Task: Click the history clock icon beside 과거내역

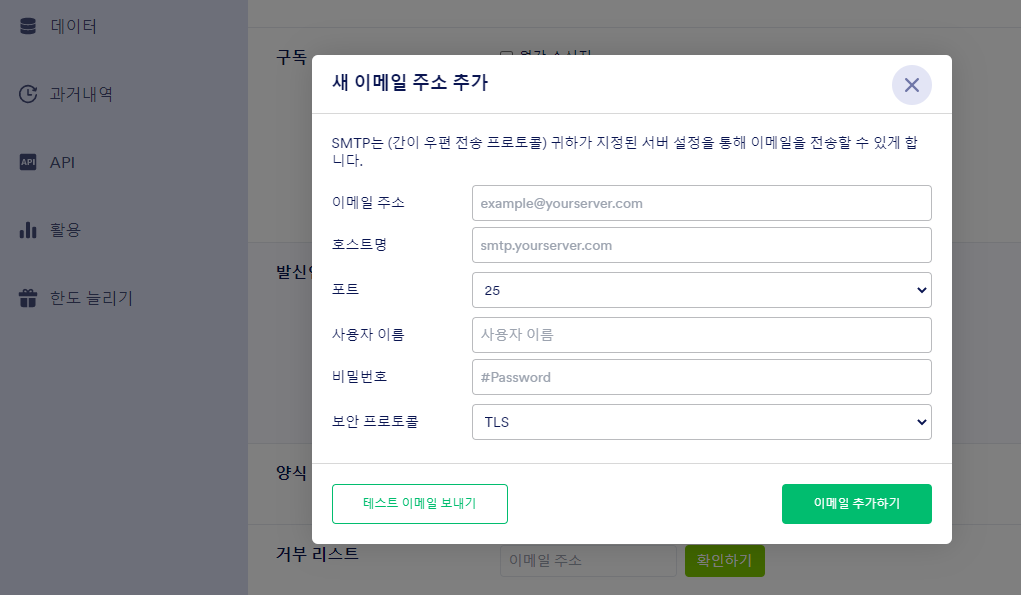Action: 28,95
